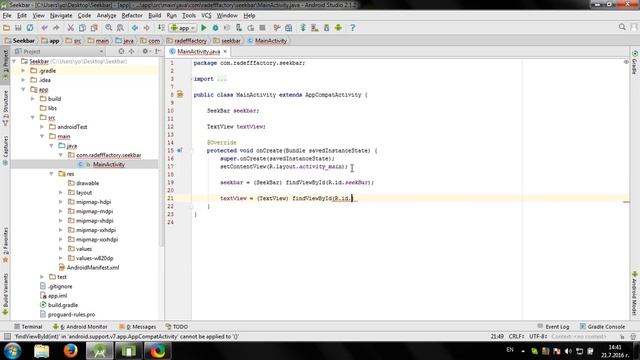The height and width of the screenshot is (360, 640).
Task: Expand the values folder
Action: 61,249
